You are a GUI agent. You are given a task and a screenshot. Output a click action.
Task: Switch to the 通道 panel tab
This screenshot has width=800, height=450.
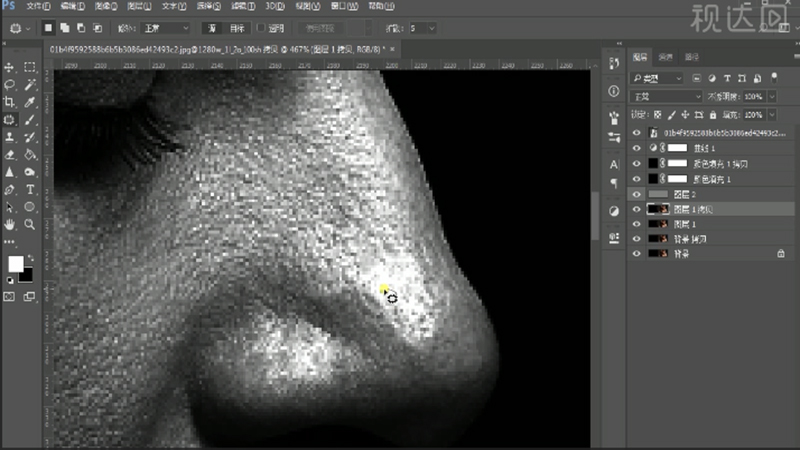(x=665, y=57)
